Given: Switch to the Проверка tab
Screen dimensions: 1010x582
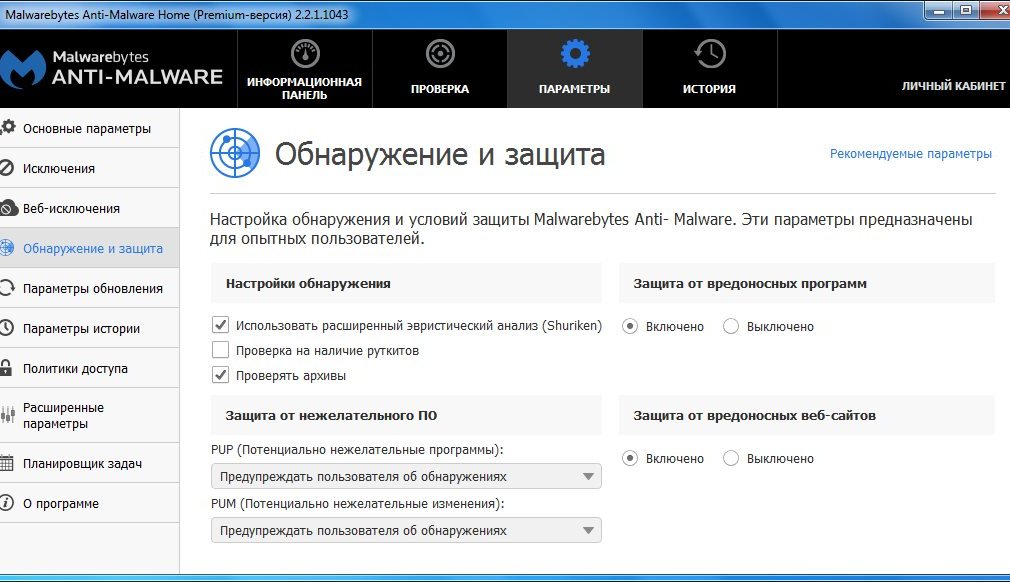Looking at the screenshot, I should tap(440, 68).
